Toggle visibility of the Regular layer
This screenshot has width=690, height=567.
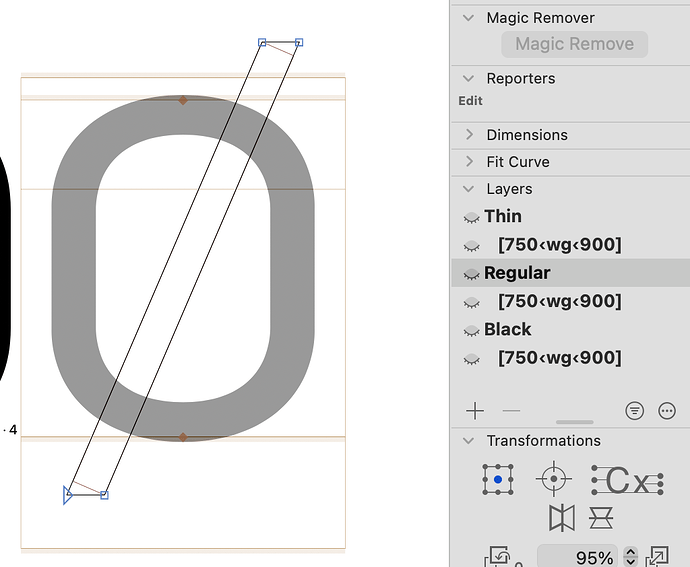[x=471, y=274]
